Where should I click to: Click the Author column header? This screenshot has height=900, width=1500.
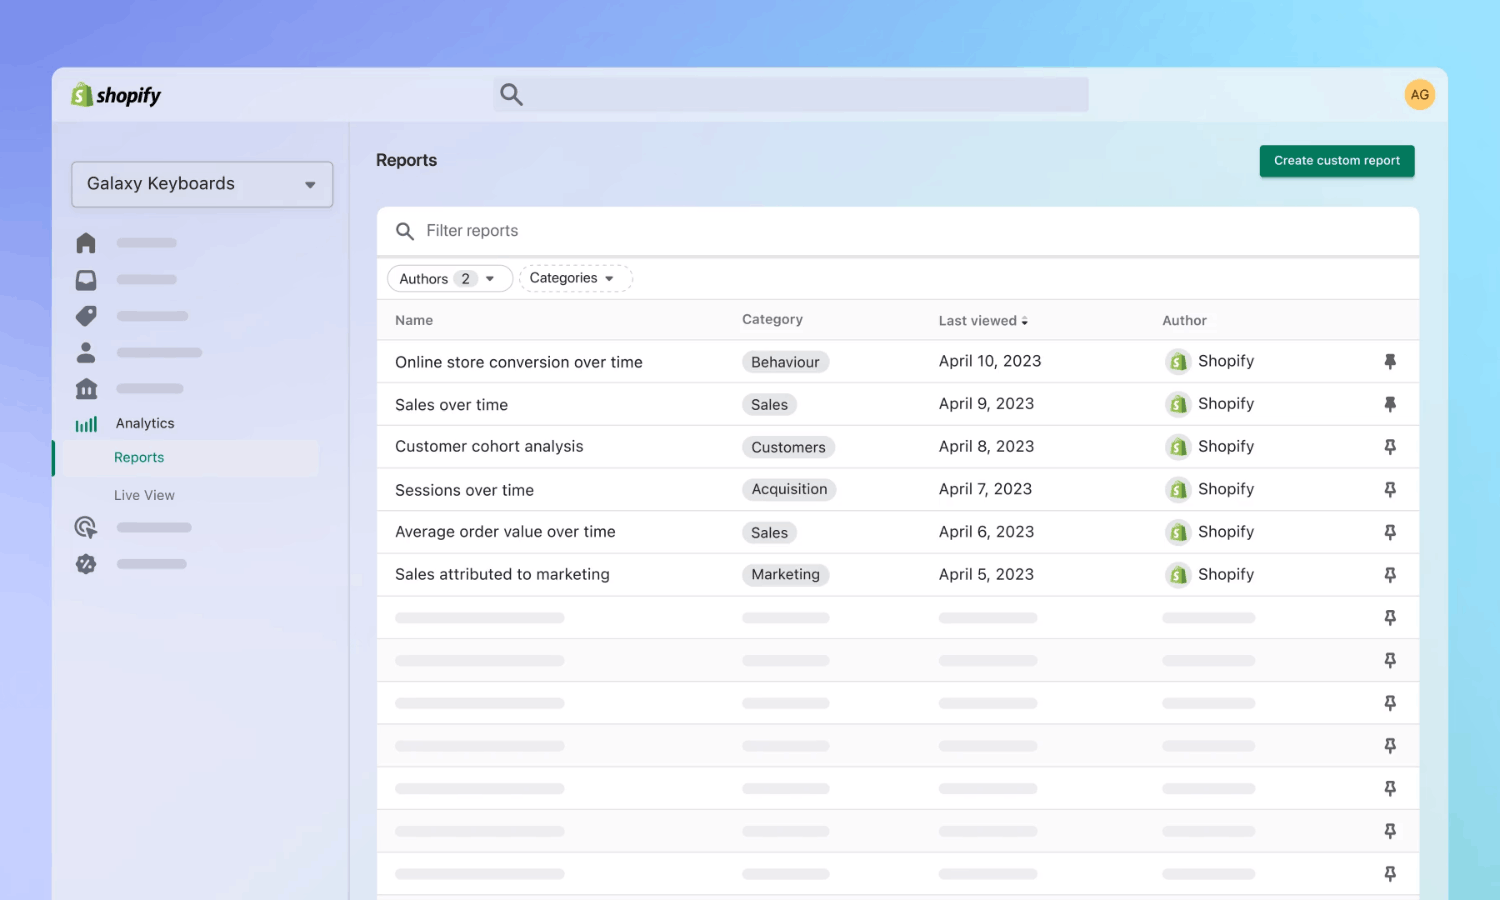click(x=1184, y=321)
